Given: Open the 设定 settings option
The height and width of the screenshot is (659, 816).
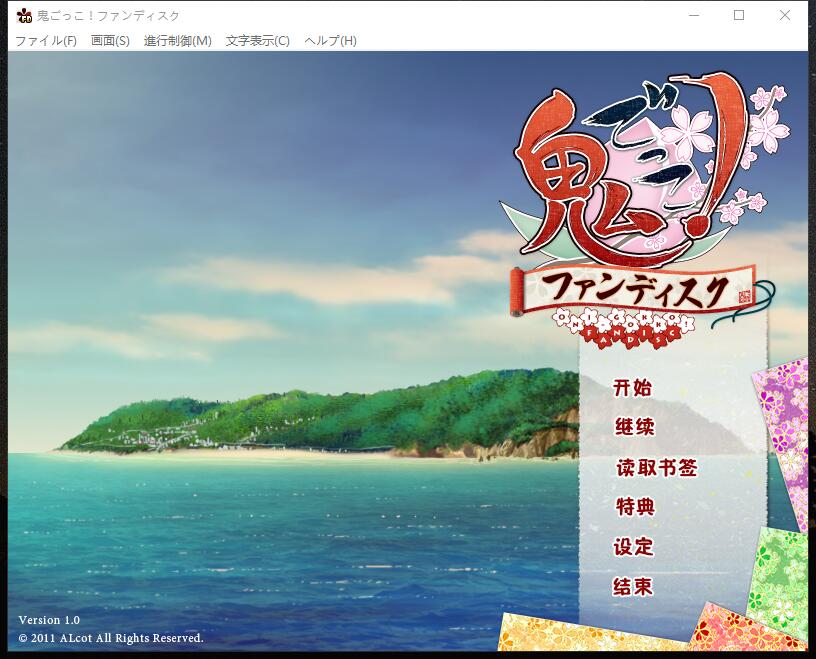Looking at the screenshot, I should click(632, 548).
